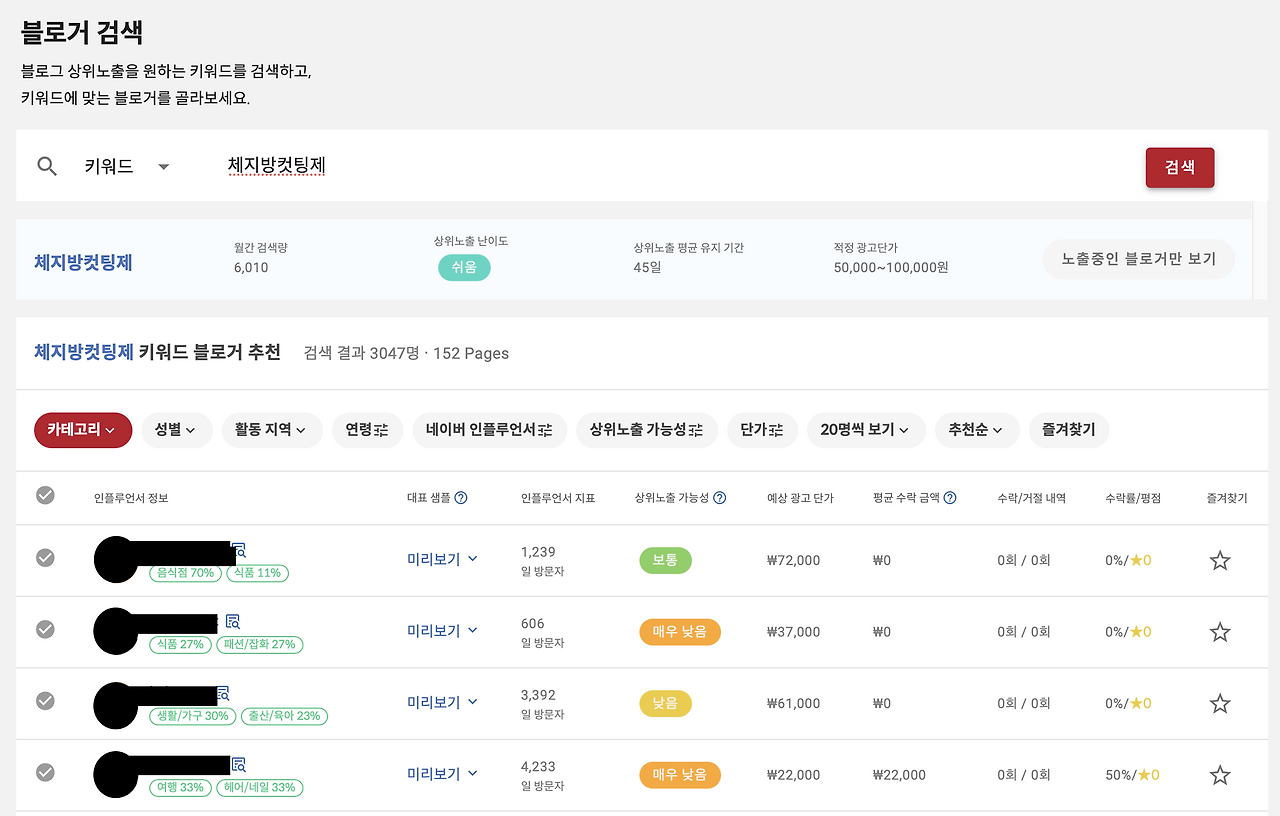Screen dimensions: 1280x816
Task: Check the row with 식품 27% blogger
Action: pos(45,629)
